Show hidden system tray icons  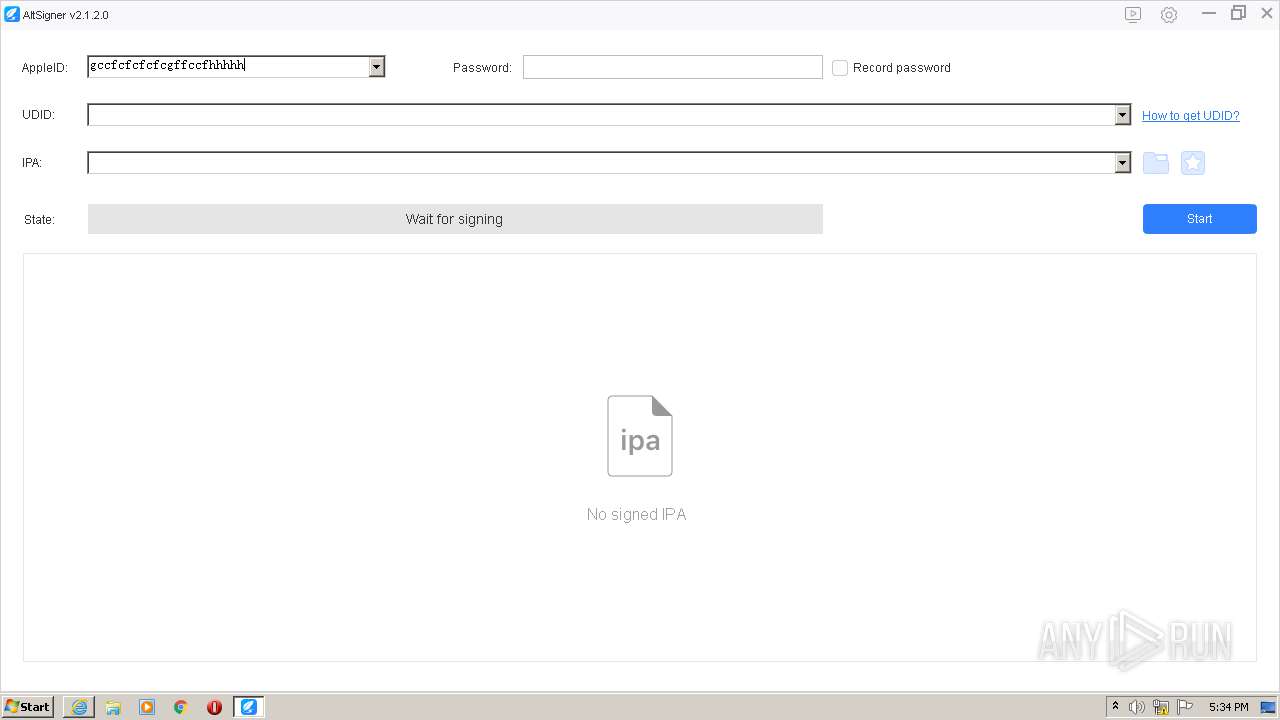tap(1115, 707)
